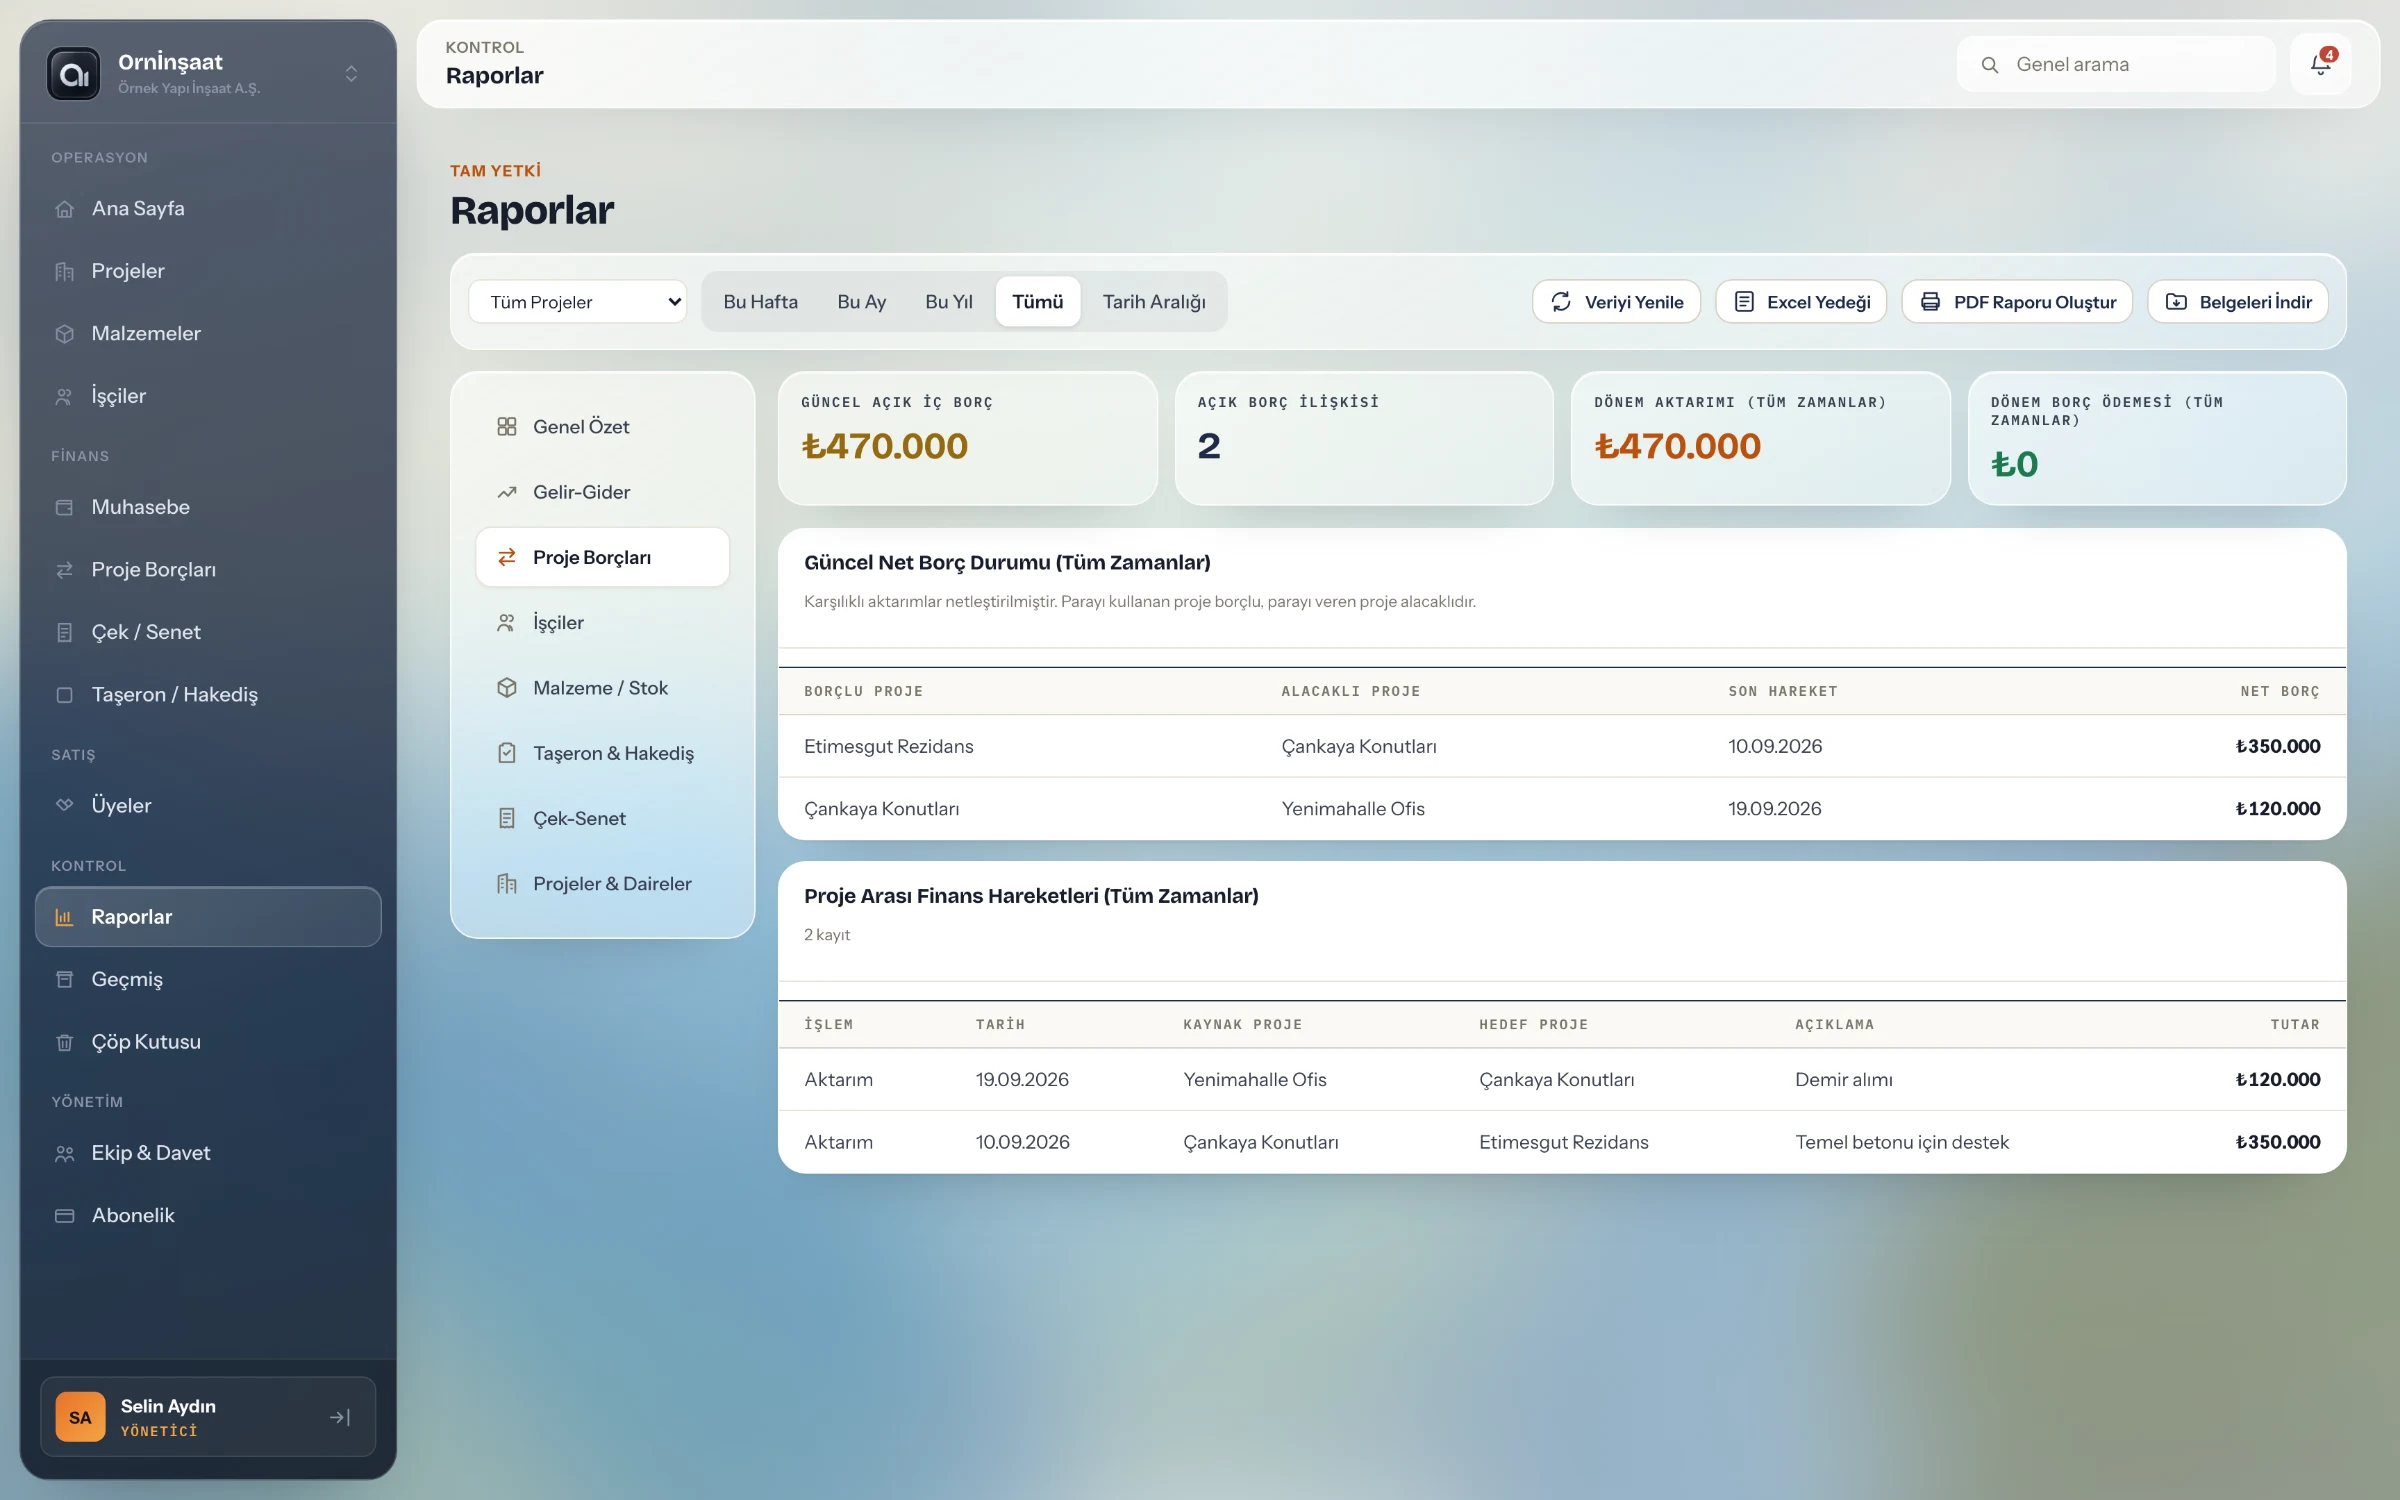The width and height of the screenshot is (2400, 1500).
Task: Open Muhasebe in the sidebar
Action: (x=208, y=507)
